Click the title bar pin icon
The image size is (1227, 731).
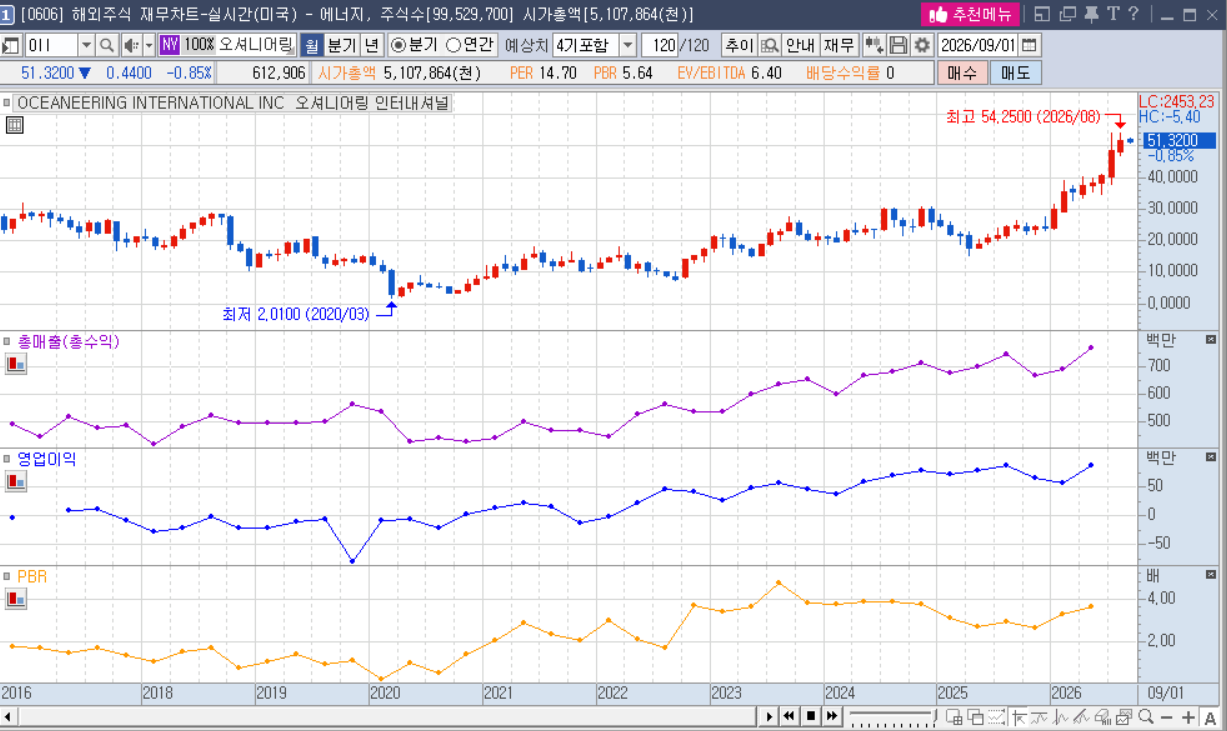[x=1091, y=14]
